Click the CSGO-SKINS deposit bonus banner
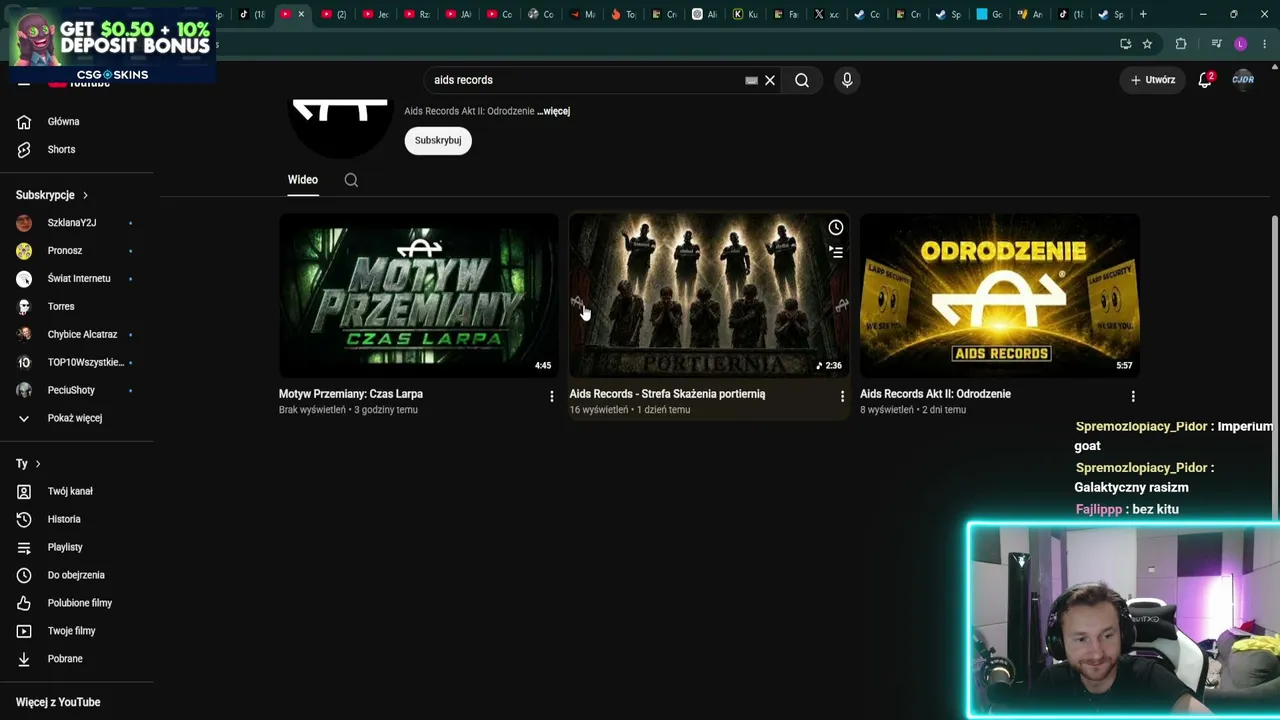 point(112,45)
